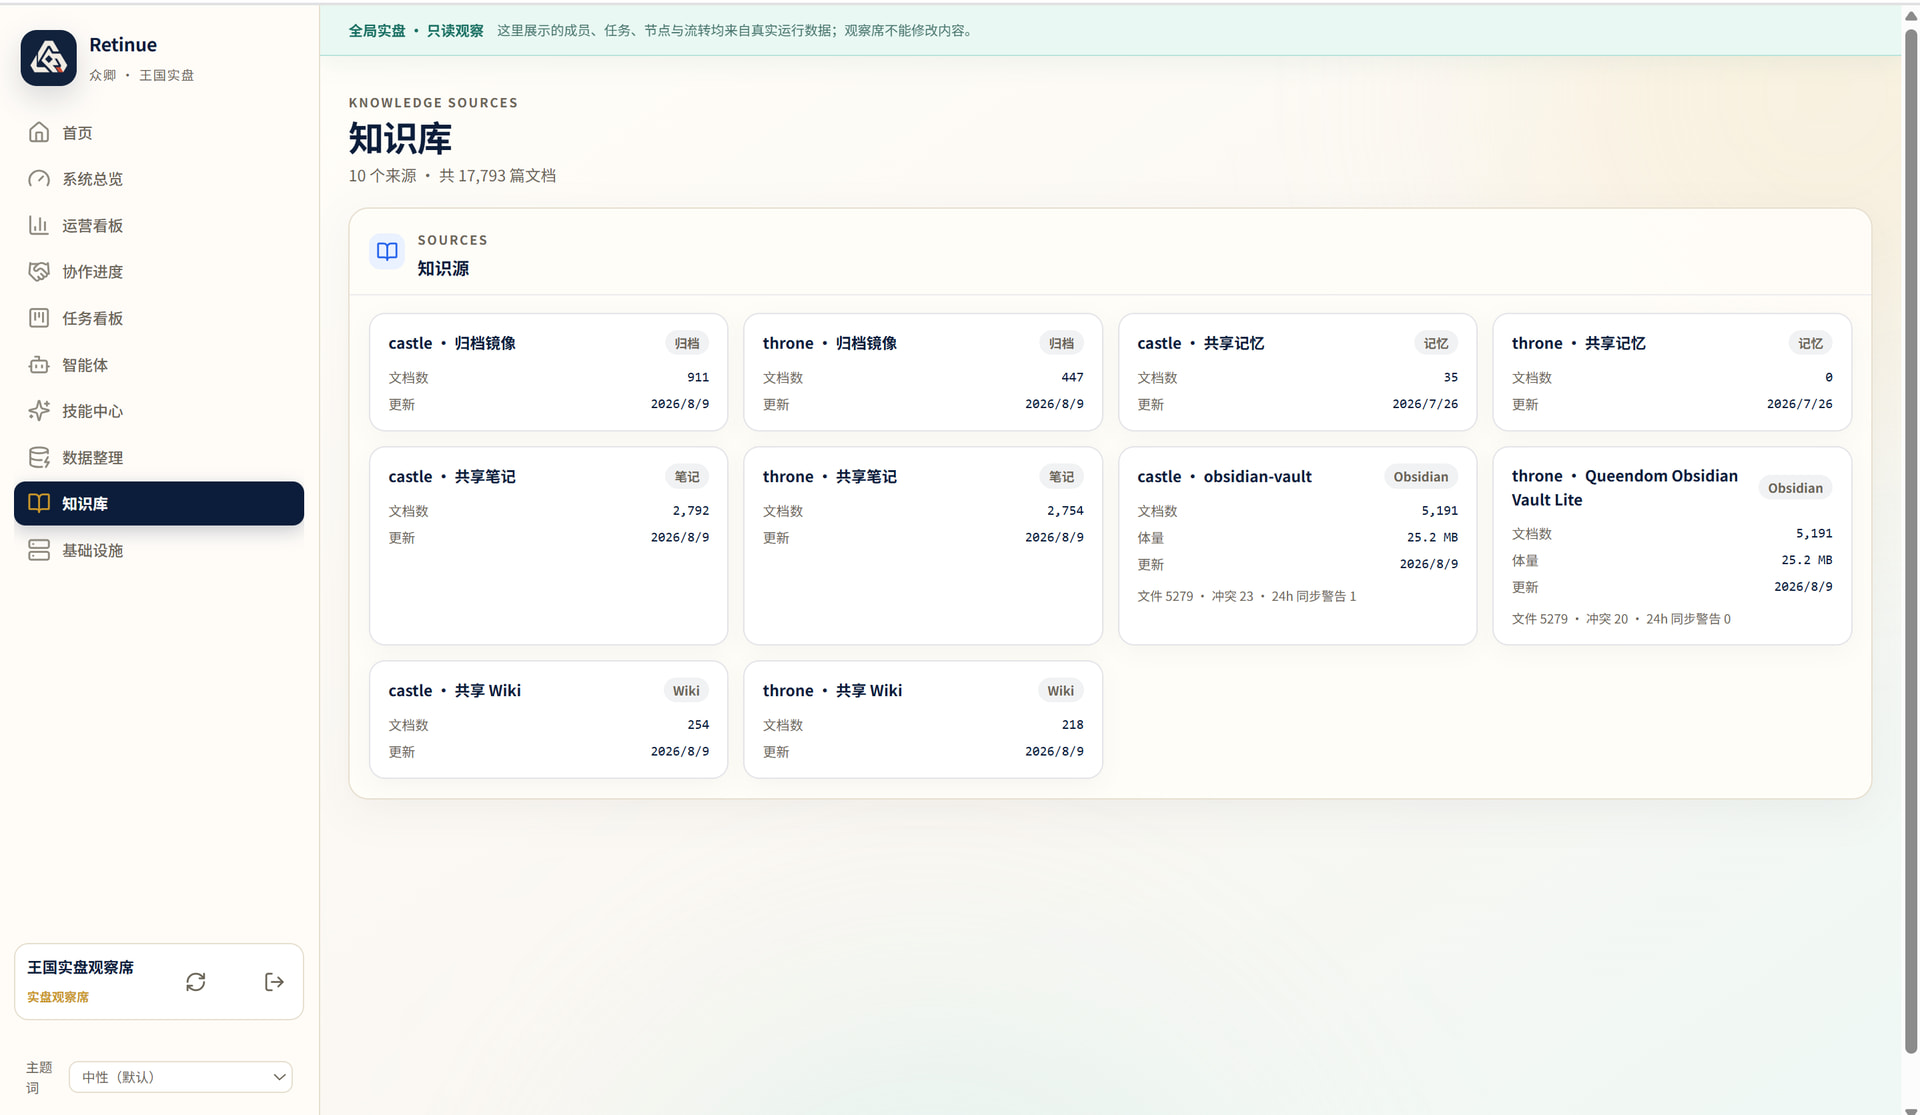Click the server icon beside 基础设施
1920x1115 pixels.
pyautogui.click(x=39, y=550)
